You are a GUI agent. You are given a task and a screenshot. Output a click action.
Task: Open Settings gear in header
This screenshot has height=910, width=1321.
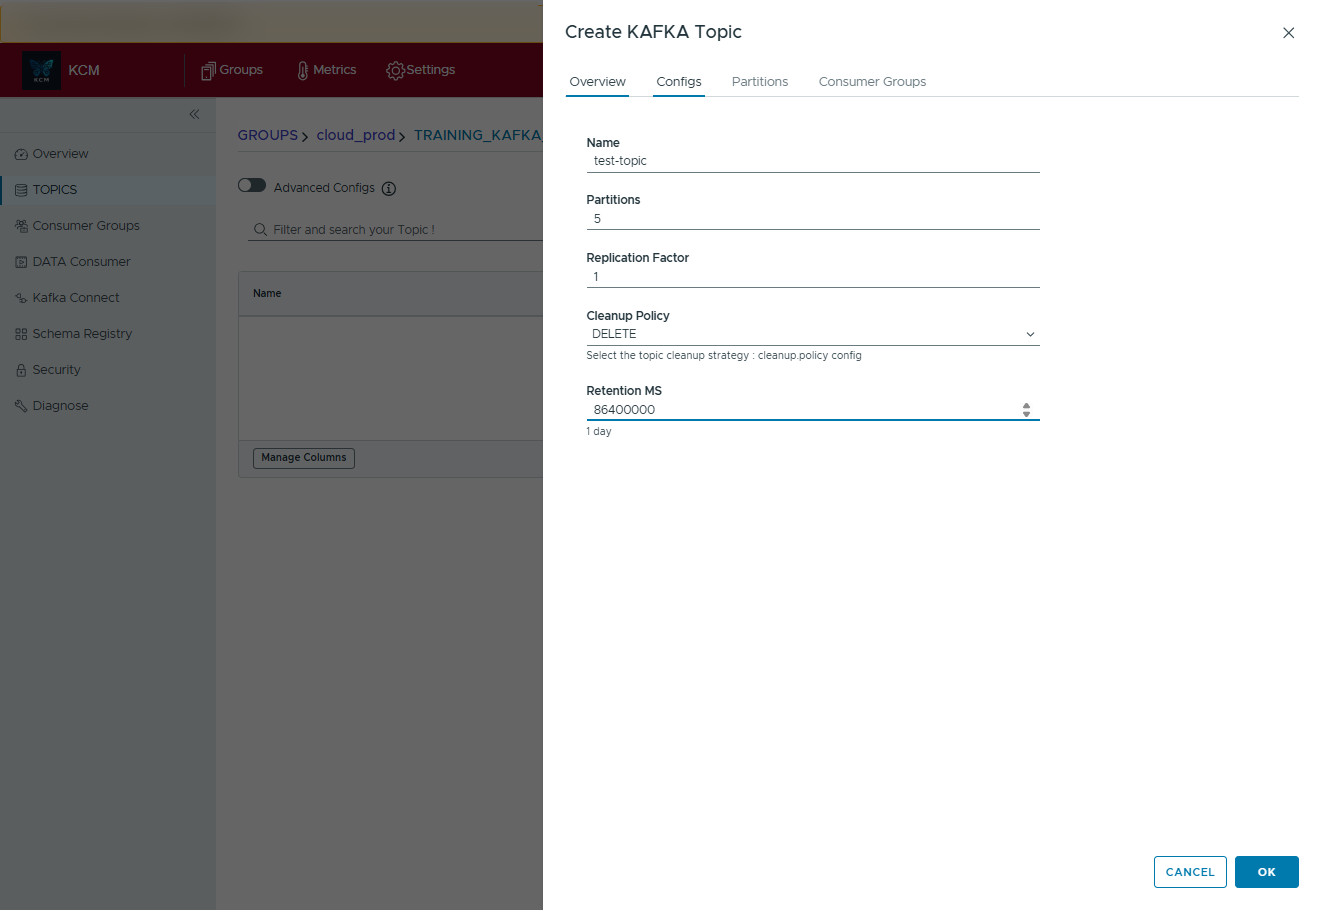(x=396, y=70)
